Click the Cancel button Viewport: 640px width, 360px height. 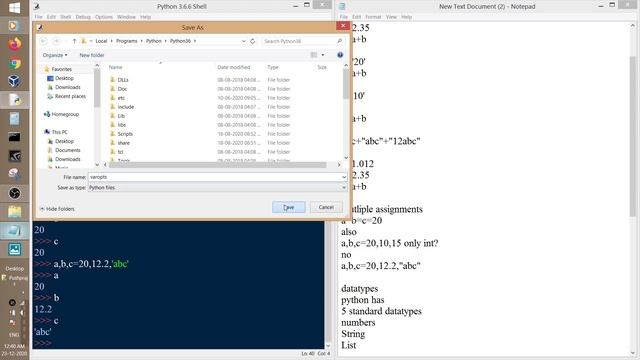[326, 207]
